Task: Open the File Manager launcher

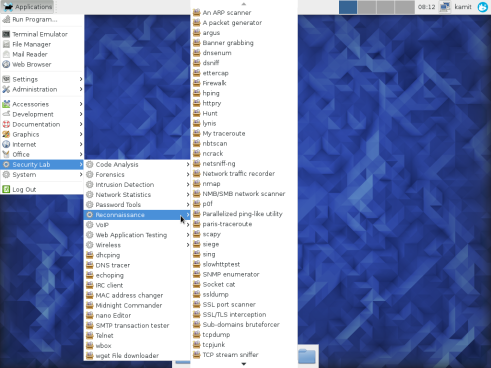Action: [x=42, y=44]
